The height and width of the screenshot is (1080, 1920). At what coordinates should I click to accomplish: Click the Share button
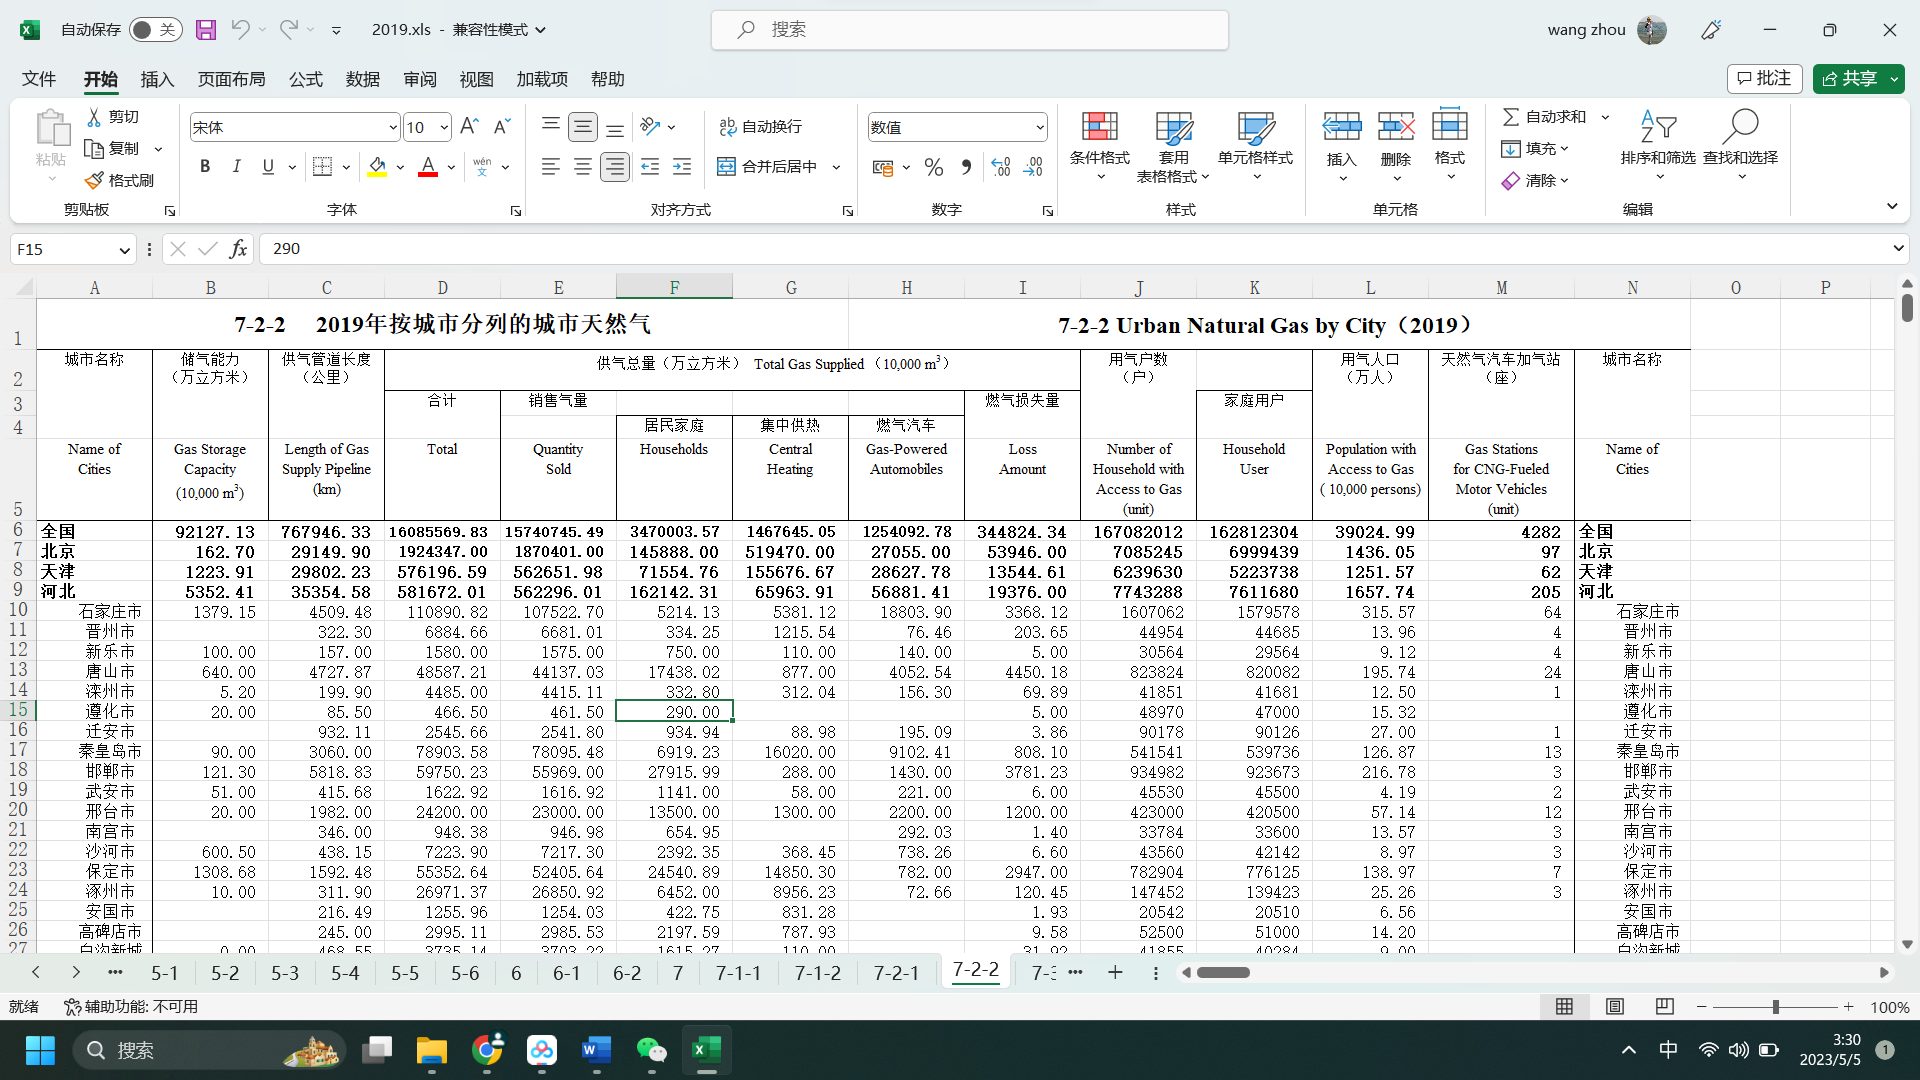click(1850, 79)
